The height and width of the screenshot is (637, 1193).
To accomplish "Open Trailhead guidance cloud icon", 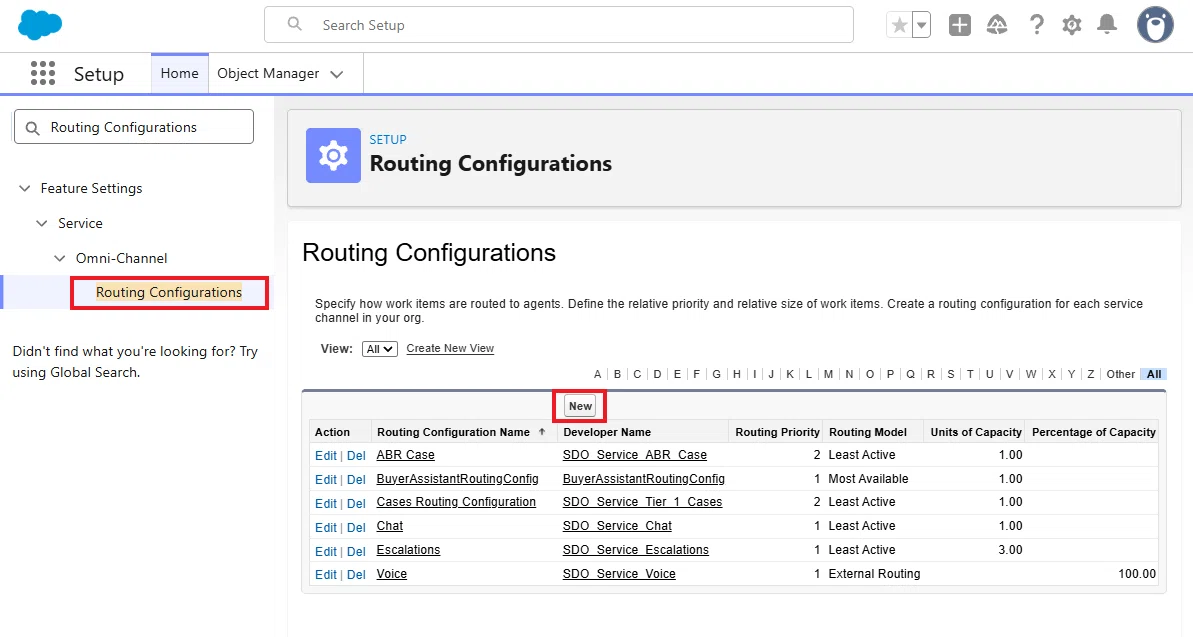I will coord(997,25).
